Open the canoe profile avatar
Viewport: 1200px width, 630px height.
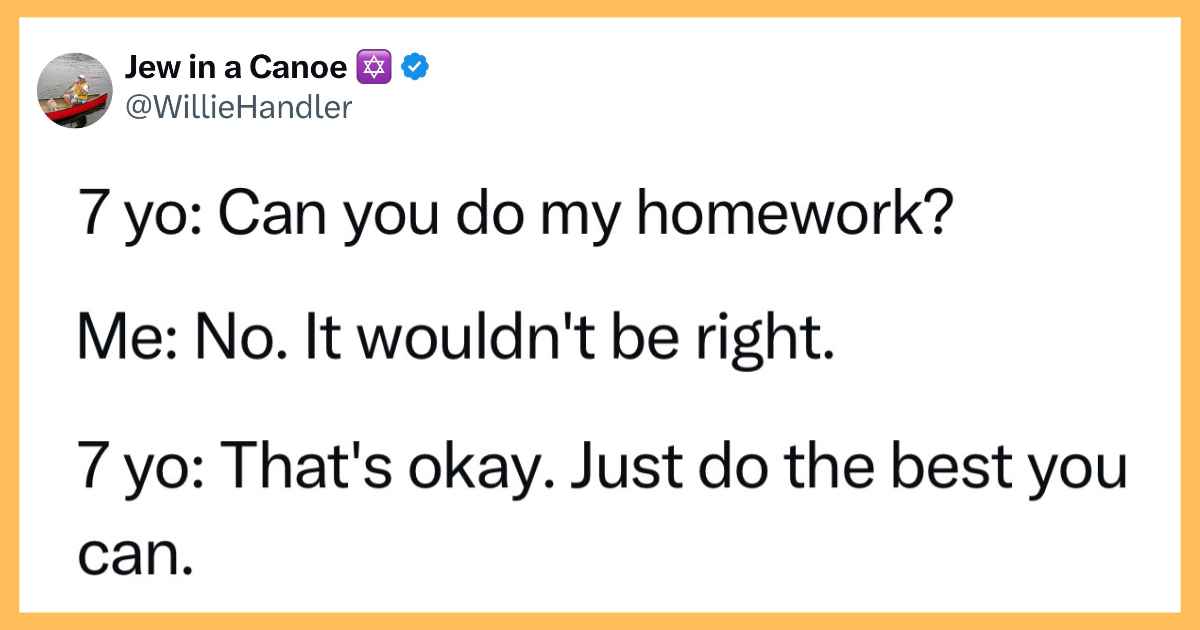74,90
